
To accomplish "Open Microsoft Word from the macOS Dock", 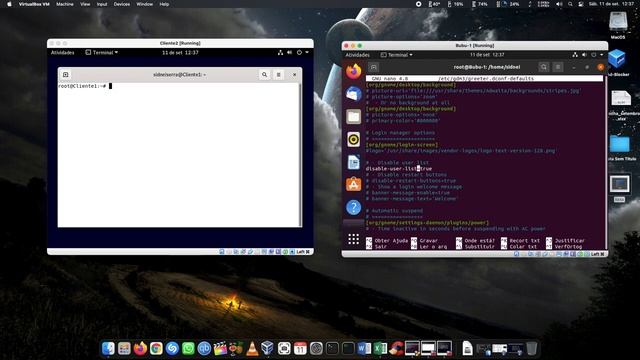I will pos(364,348).
